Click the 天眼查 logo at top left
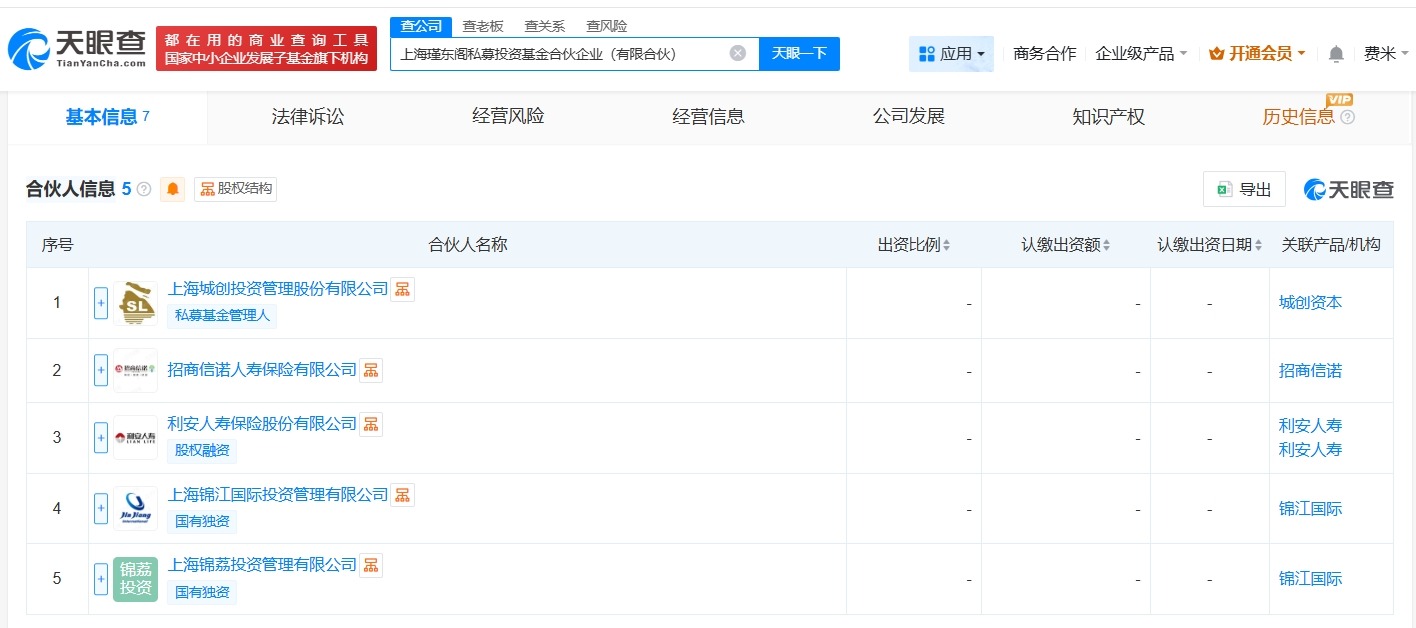1416x628 pixels. pyautogui.click(x=77, y=48)
